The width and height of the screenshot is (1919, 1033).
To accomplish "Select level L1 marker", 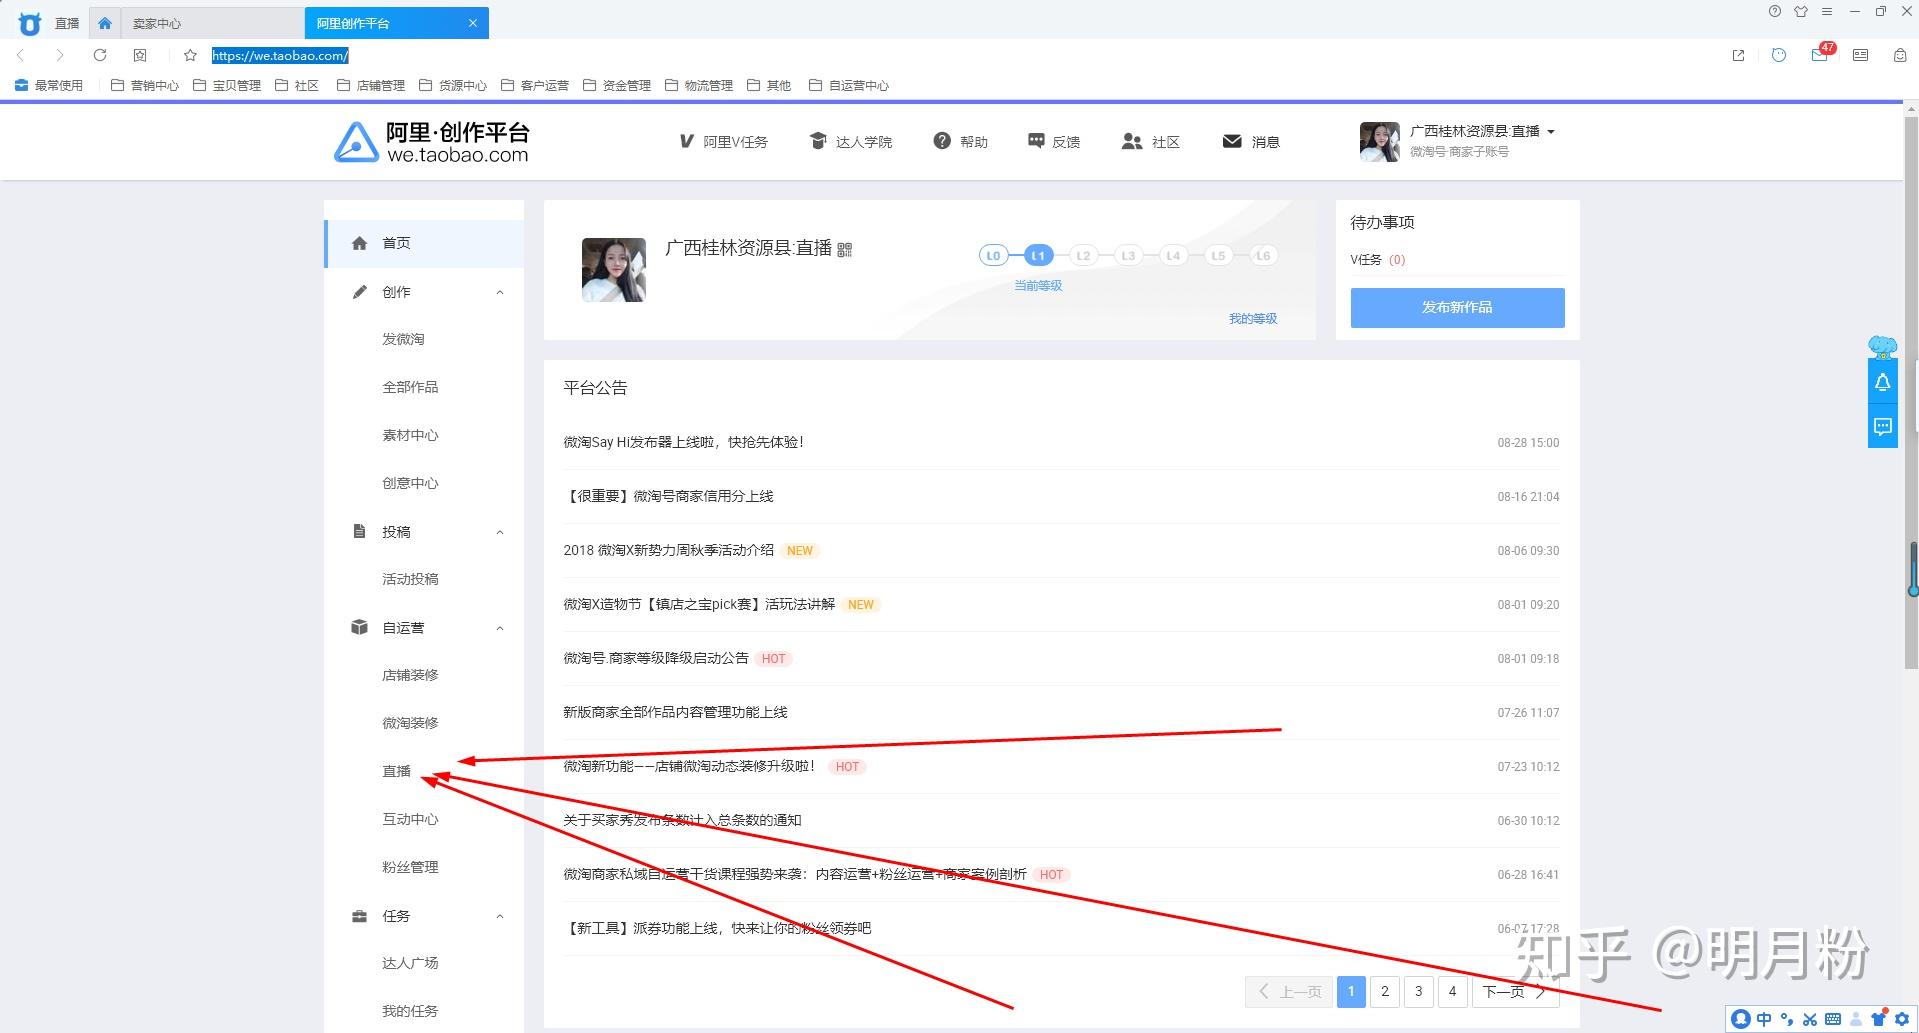I will pyautogui.click(x=1038, y=255).
